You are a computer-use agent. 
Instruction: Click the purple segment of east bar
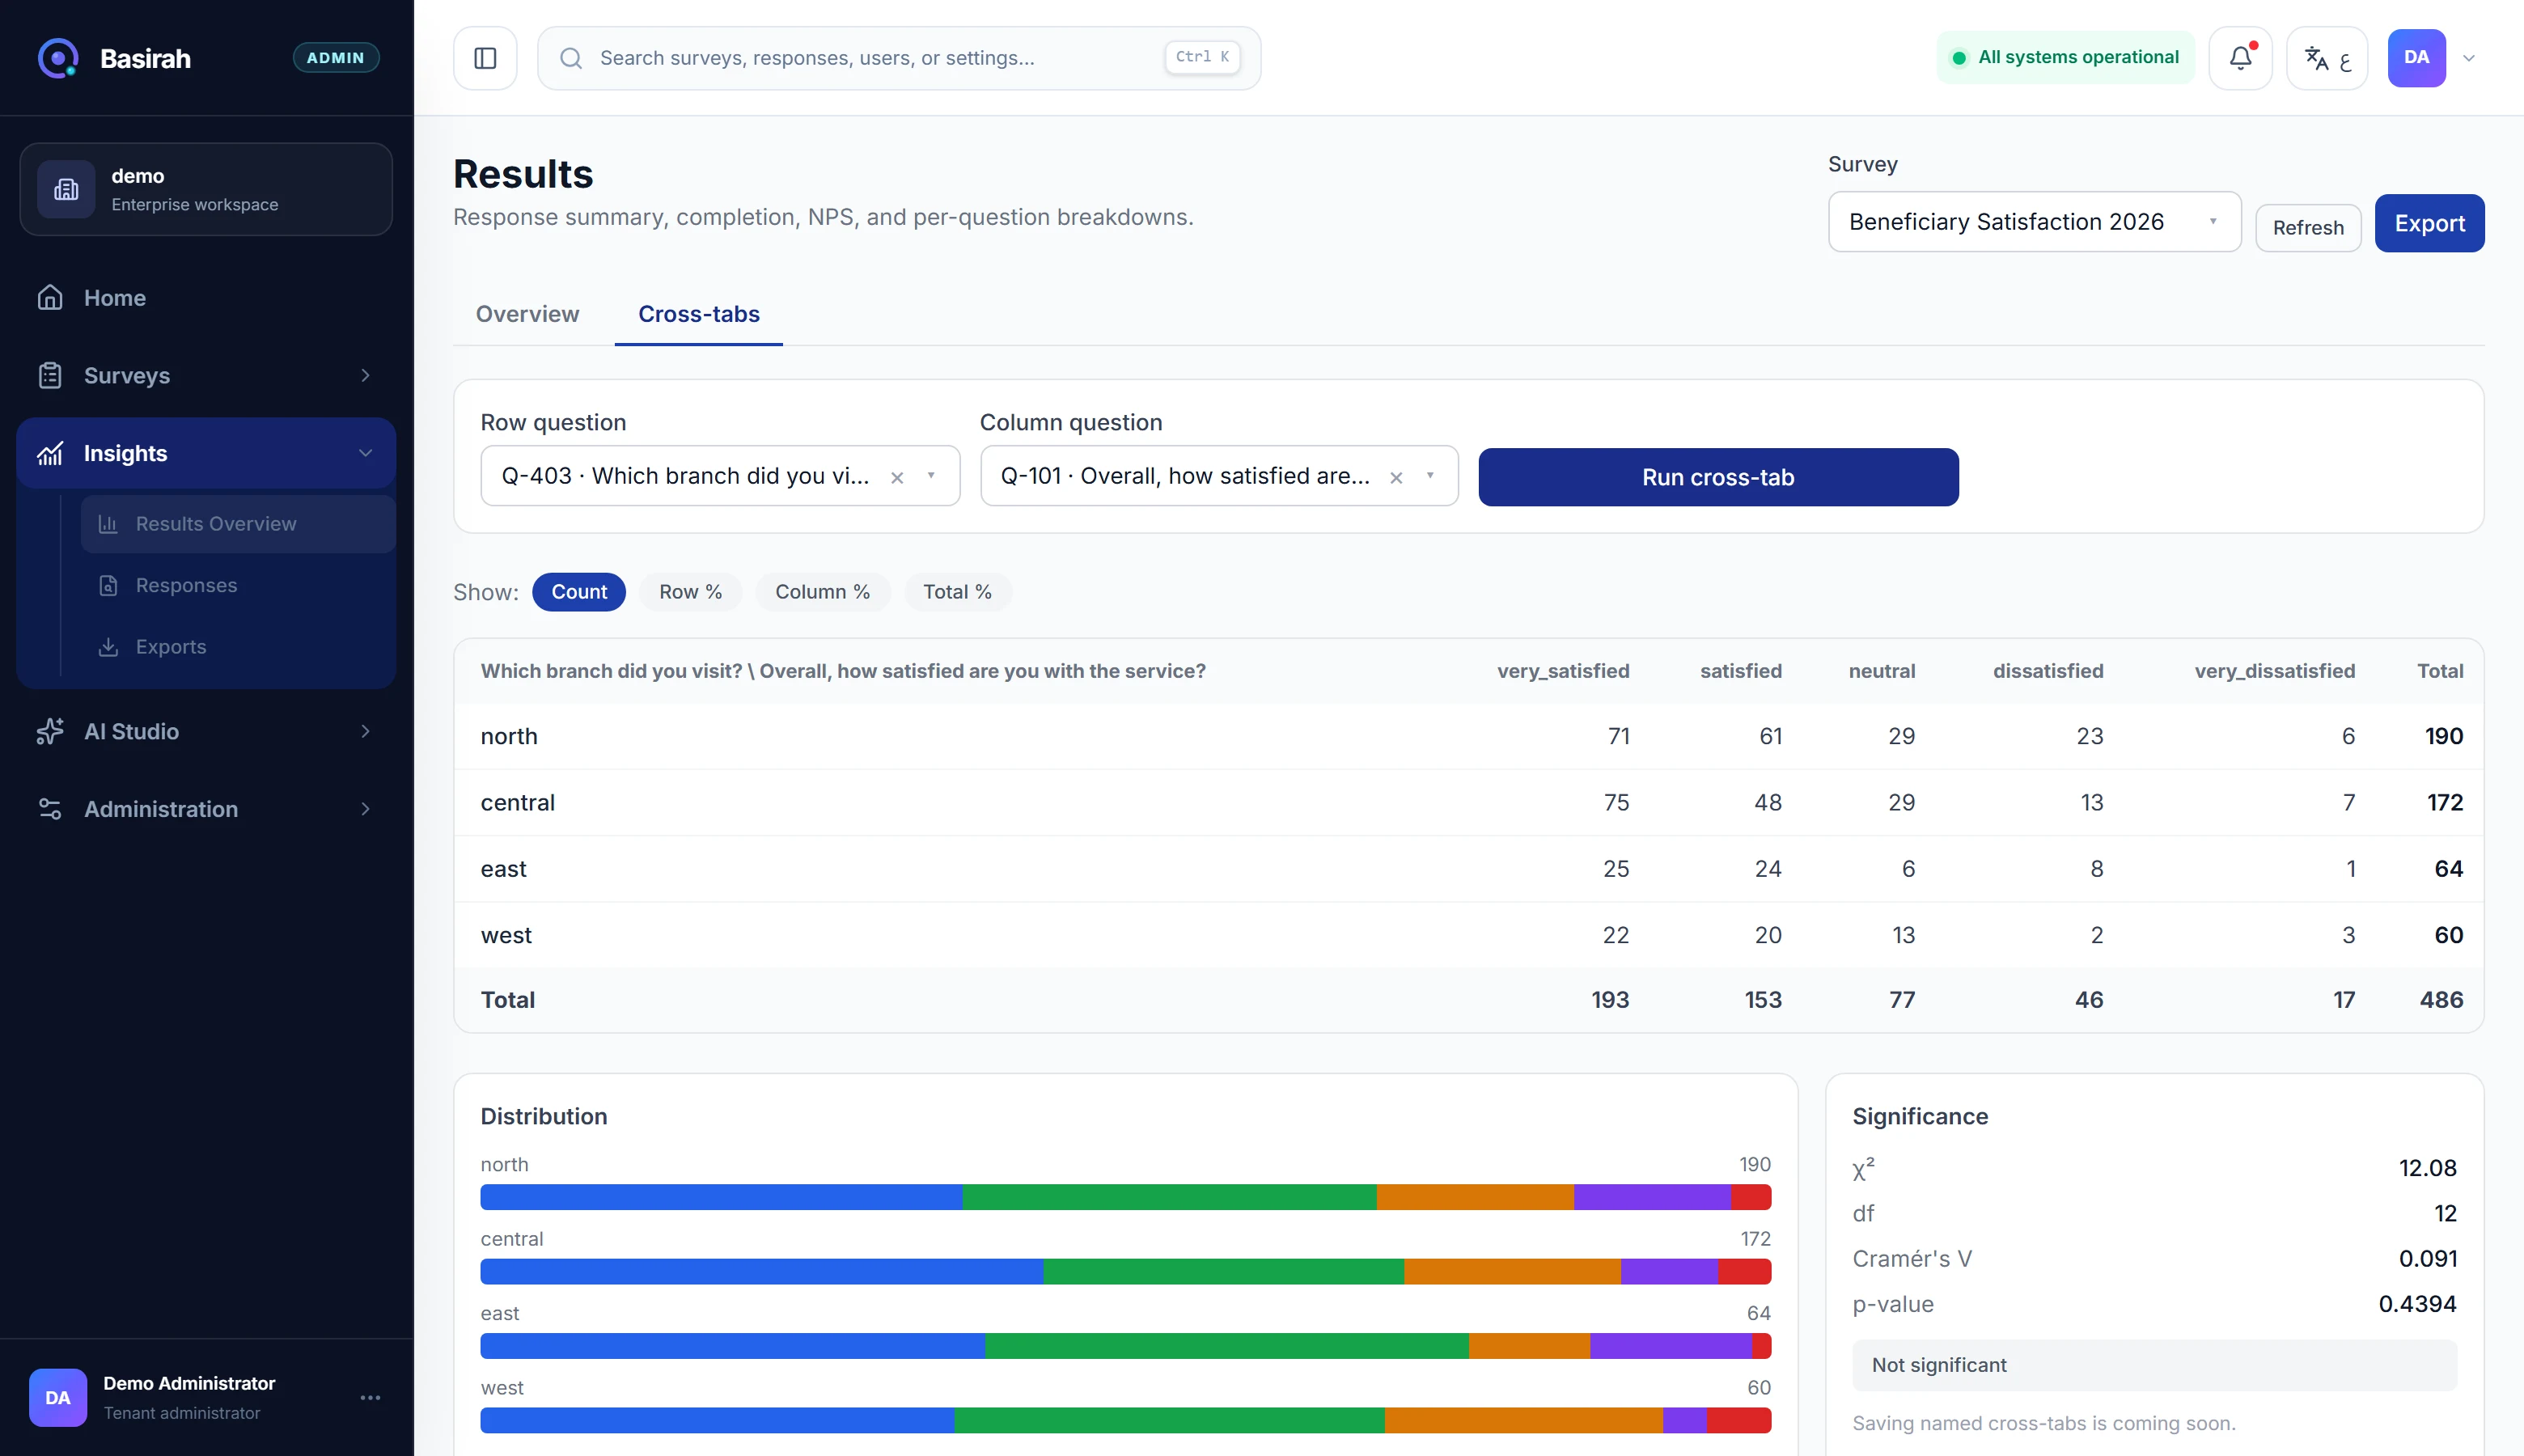click(x=1671, y=1346)
